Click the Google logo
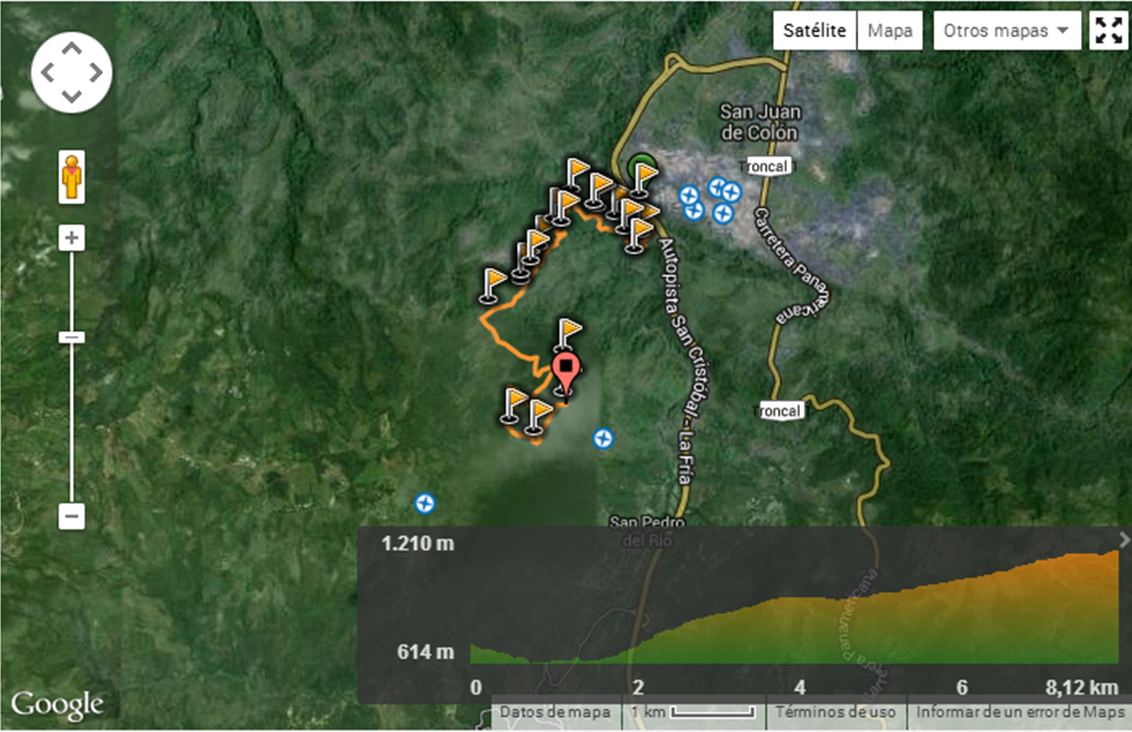 click(57, 705)
